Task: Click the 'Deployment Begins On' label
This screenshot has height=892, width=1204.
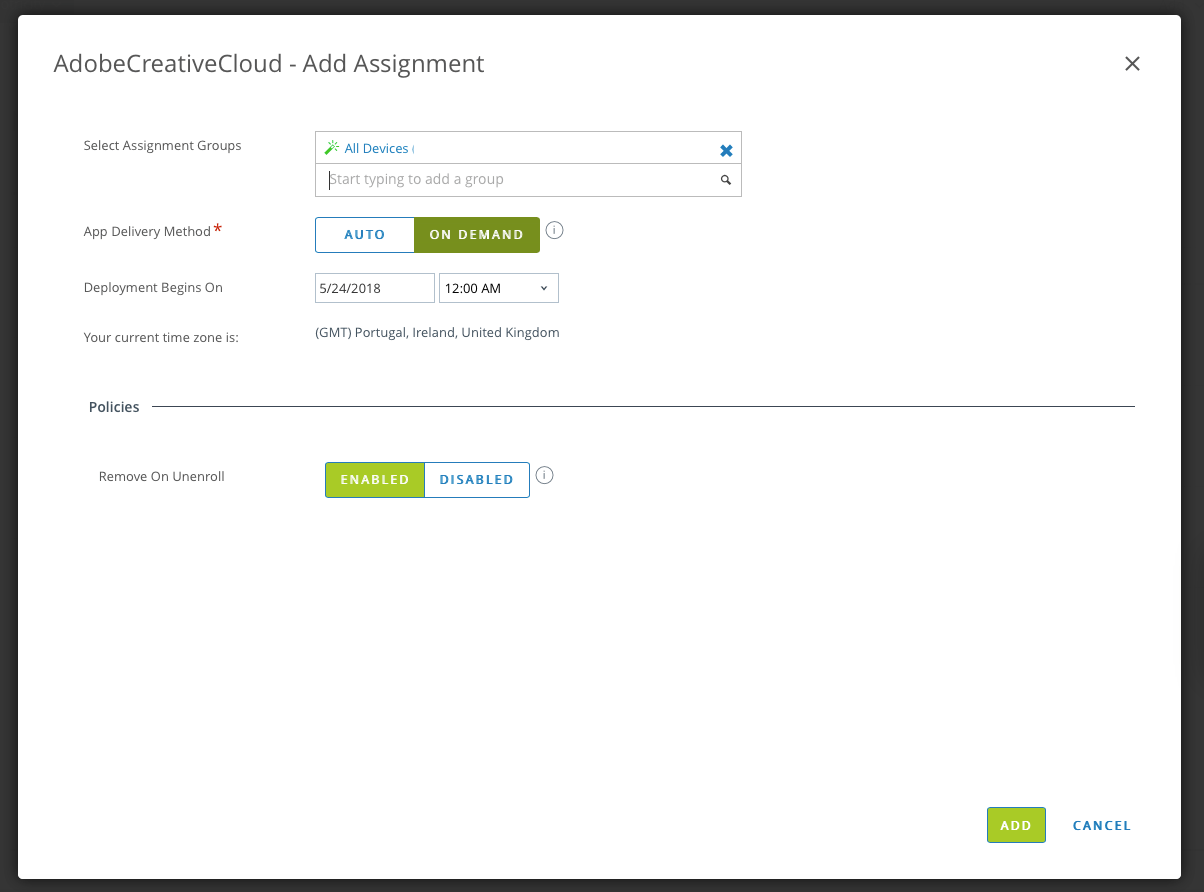Action: pos(153,287)
